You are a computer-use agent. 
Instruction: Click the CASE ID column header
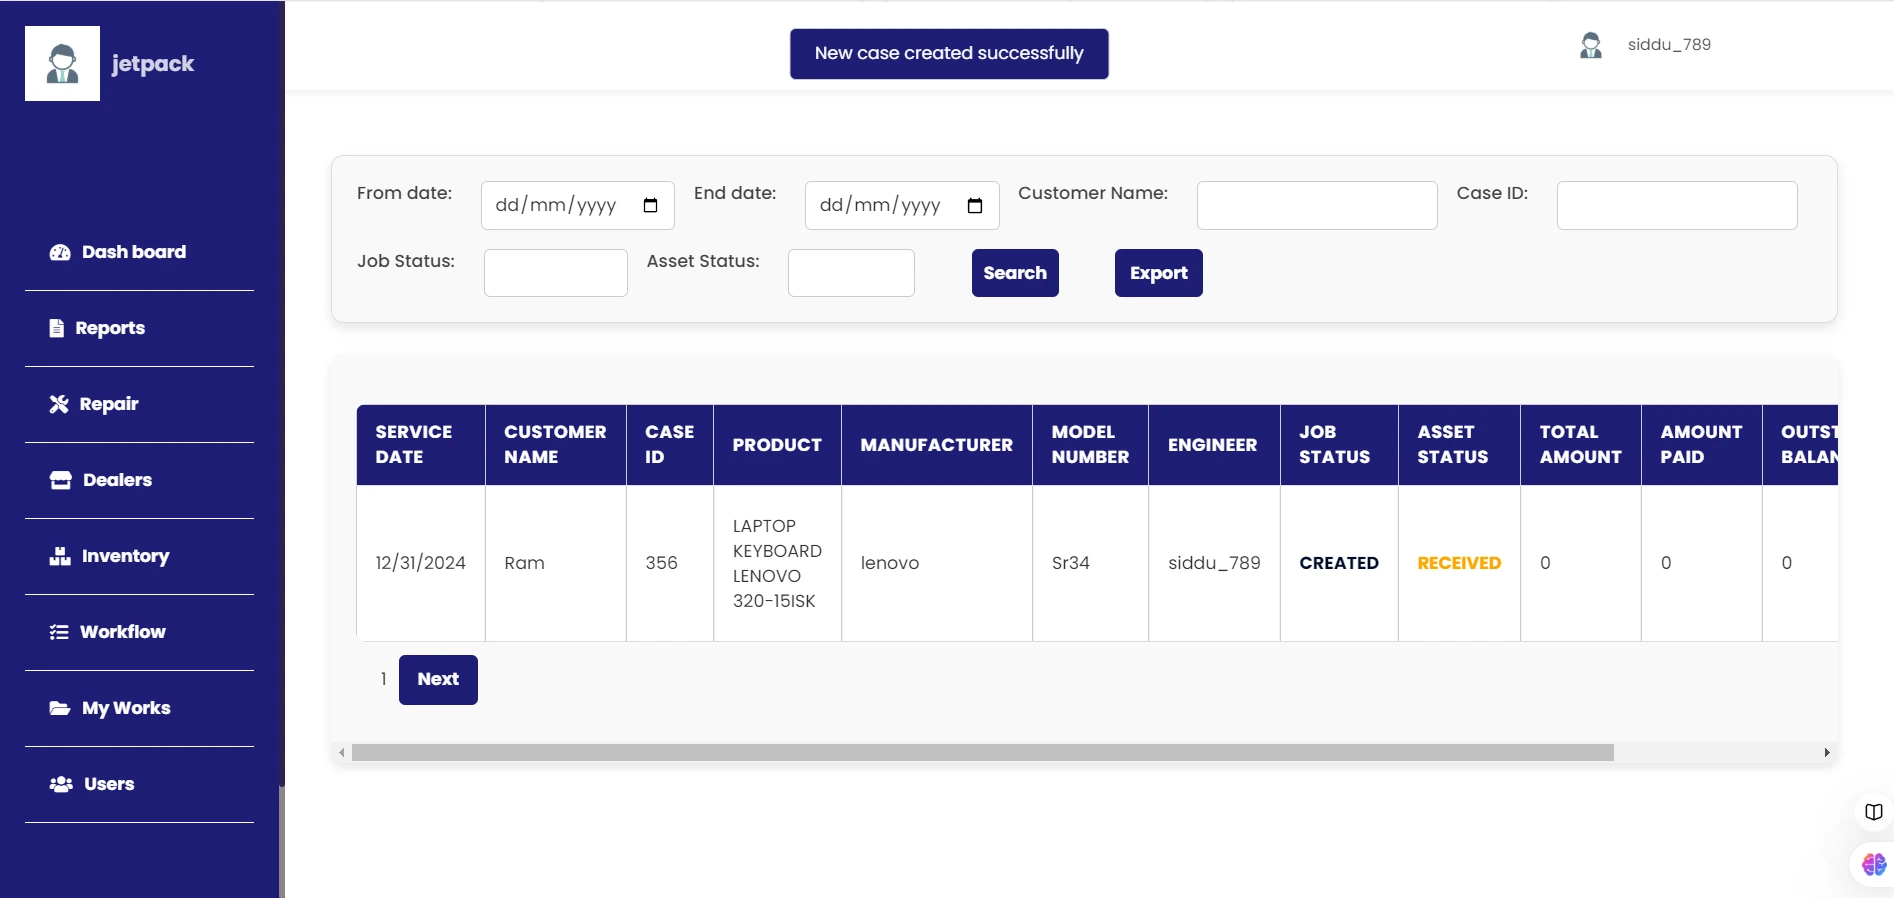click(x=670, y=445)
